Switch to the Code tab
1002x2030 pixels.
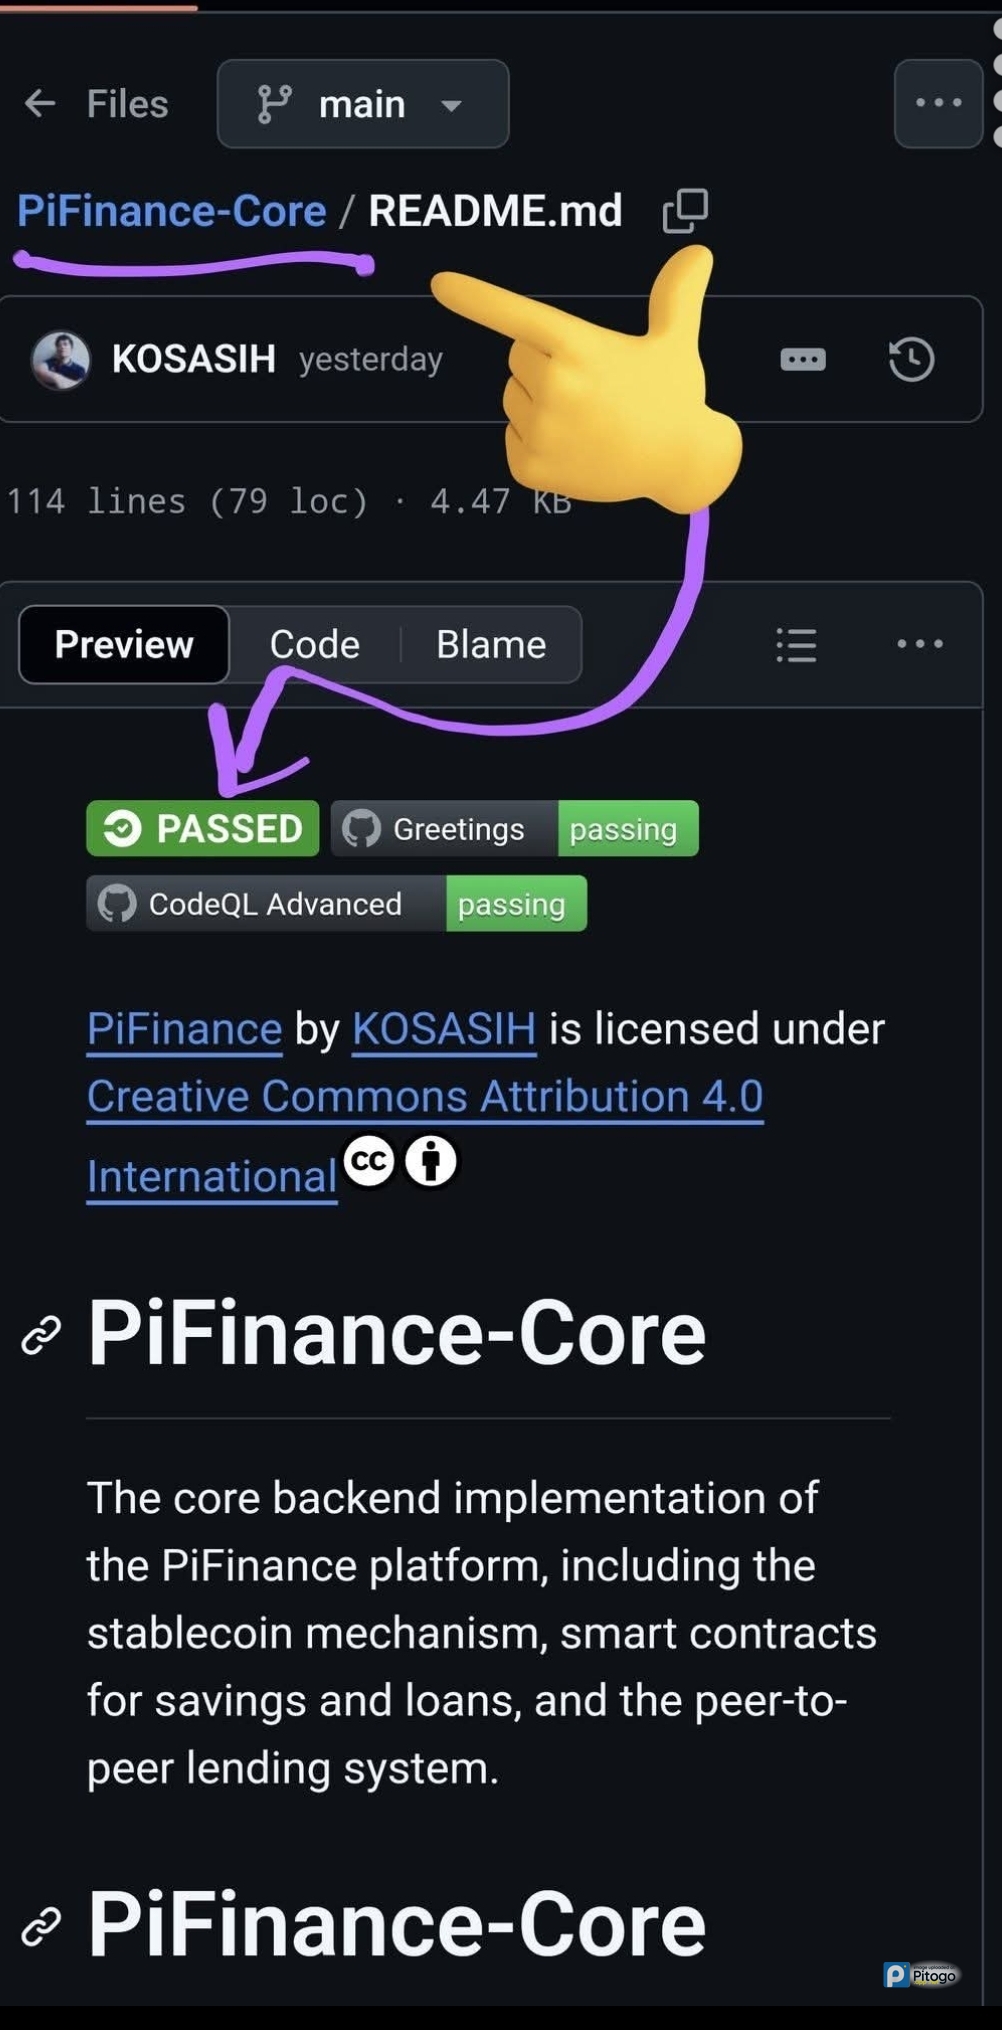[314, 645]
